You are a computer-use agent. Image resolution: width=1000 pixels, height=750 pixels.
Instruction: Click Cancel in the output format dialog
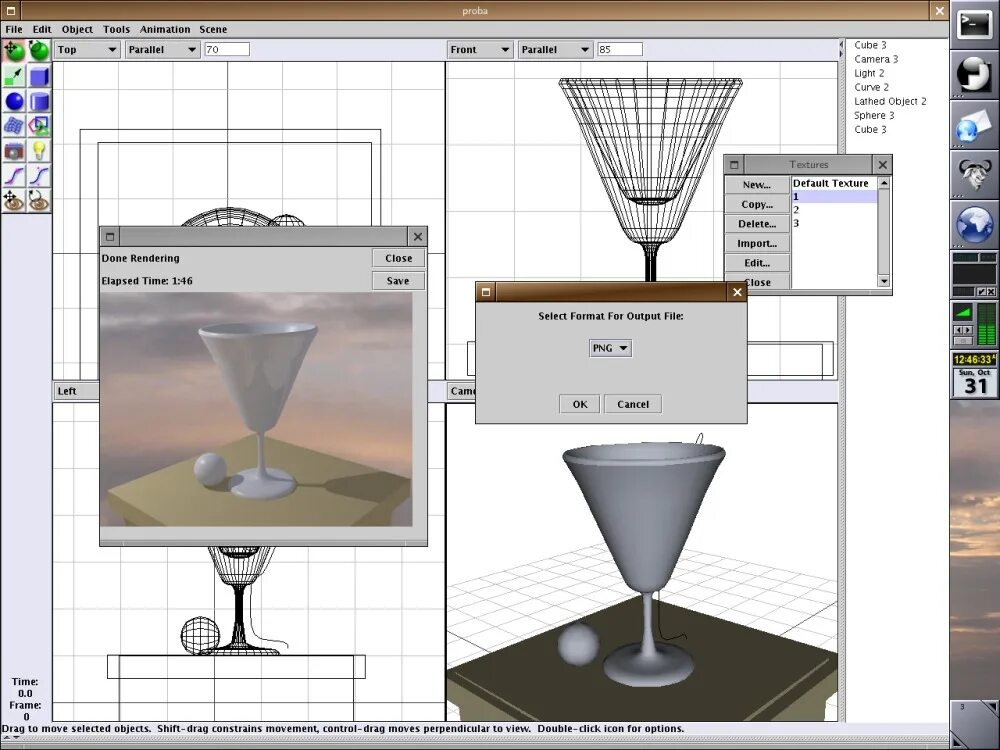[633, 404]
